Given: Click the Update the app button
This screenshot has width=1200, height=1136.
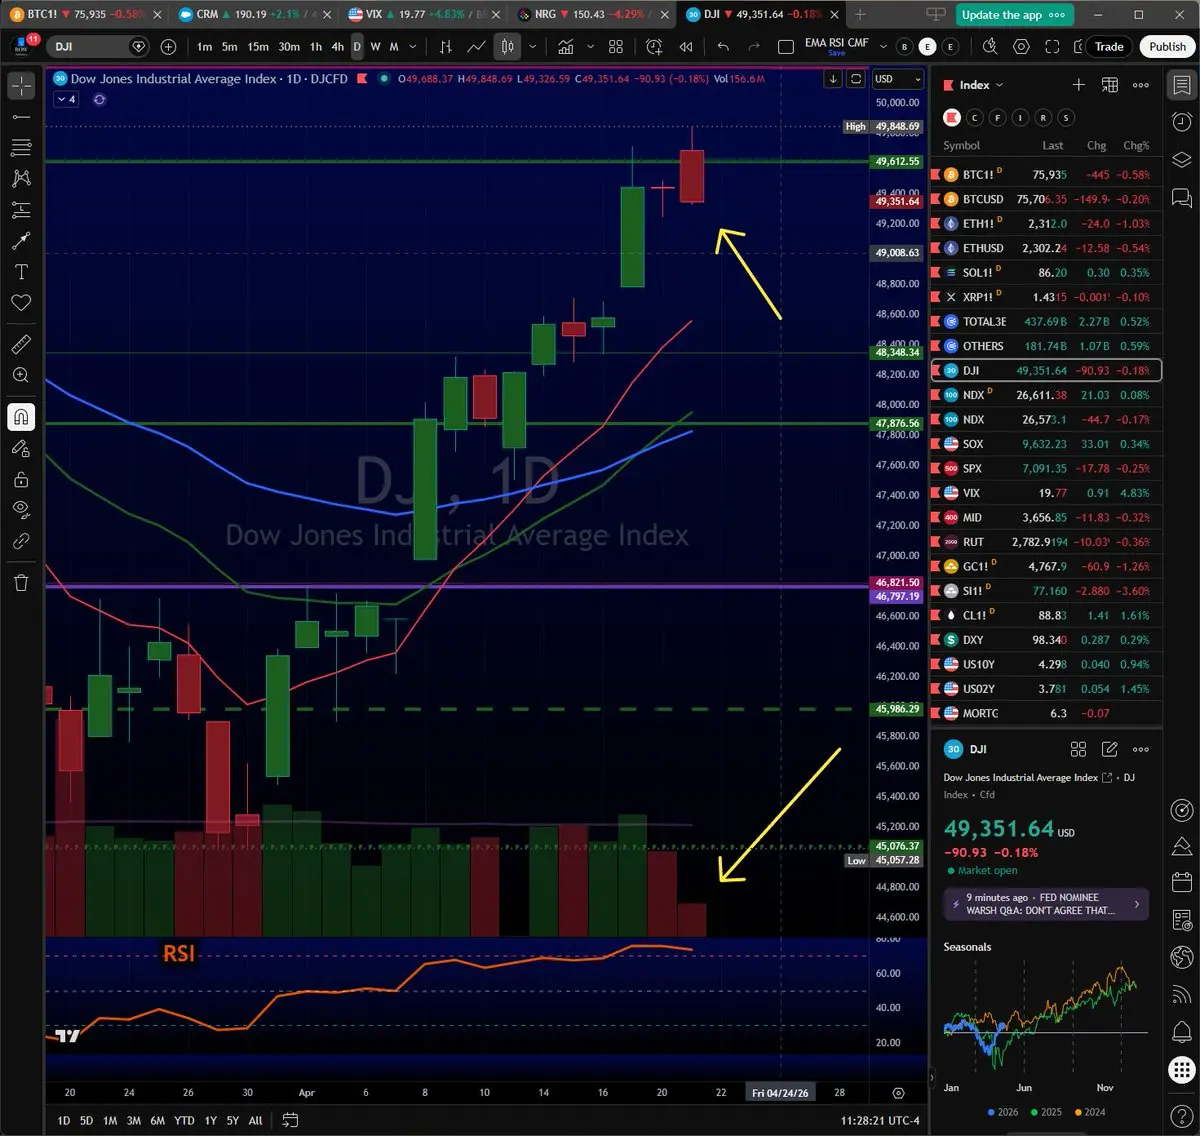Looking at the screenshot, I should tap(1016, 15).
